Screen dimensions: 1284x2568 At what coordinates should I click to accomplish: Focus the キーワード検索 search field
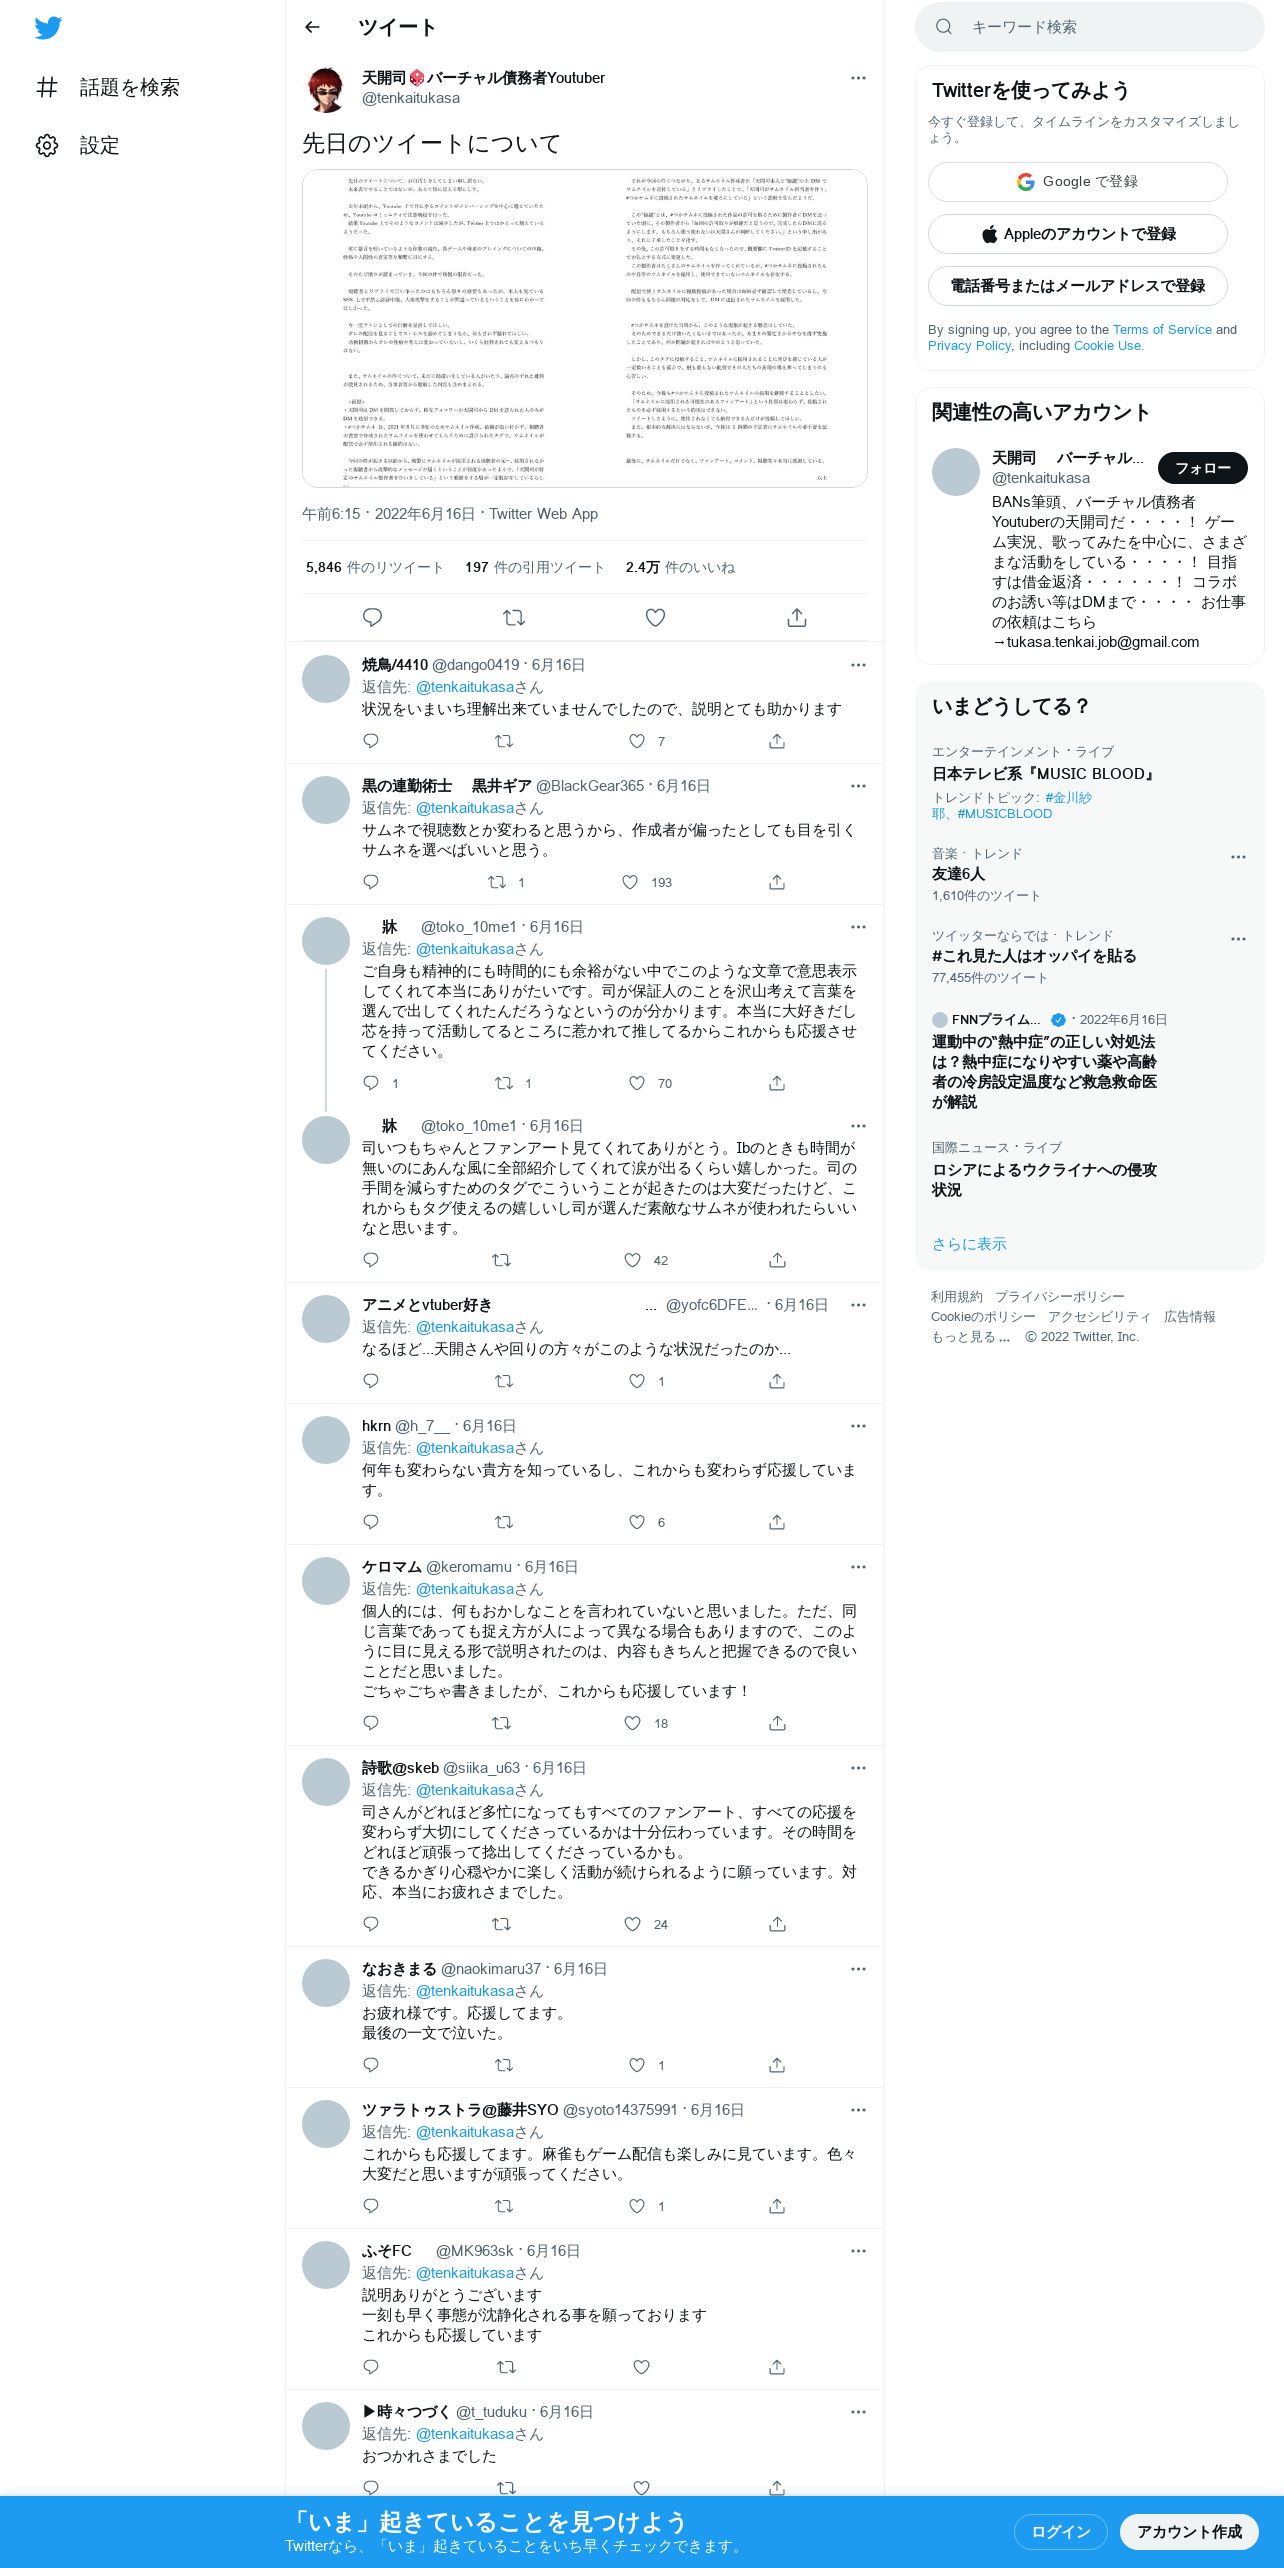[1090, 27]
